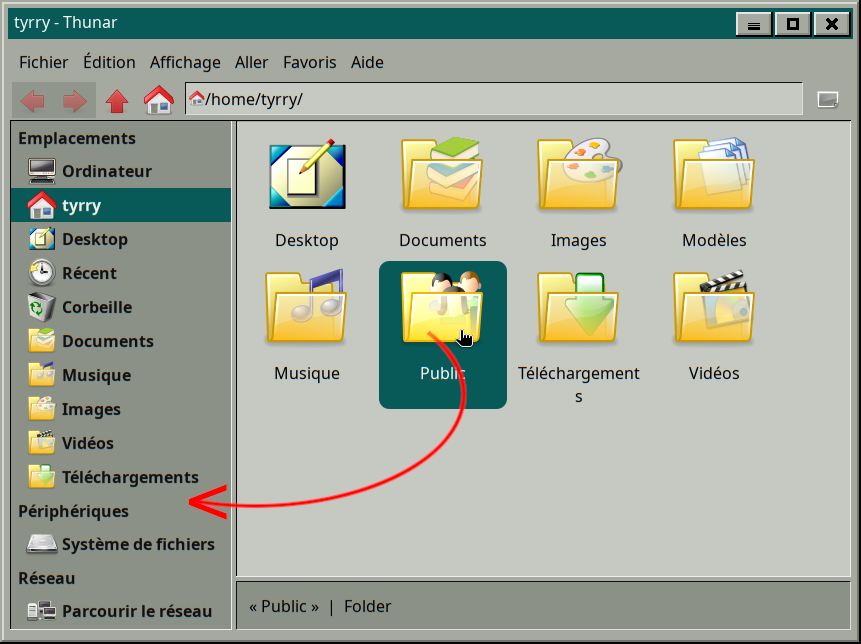This screenshot has height=644, width=861.
Task: Open Documents shortcut in the sidebar
Action: click(x=121, y=341)
